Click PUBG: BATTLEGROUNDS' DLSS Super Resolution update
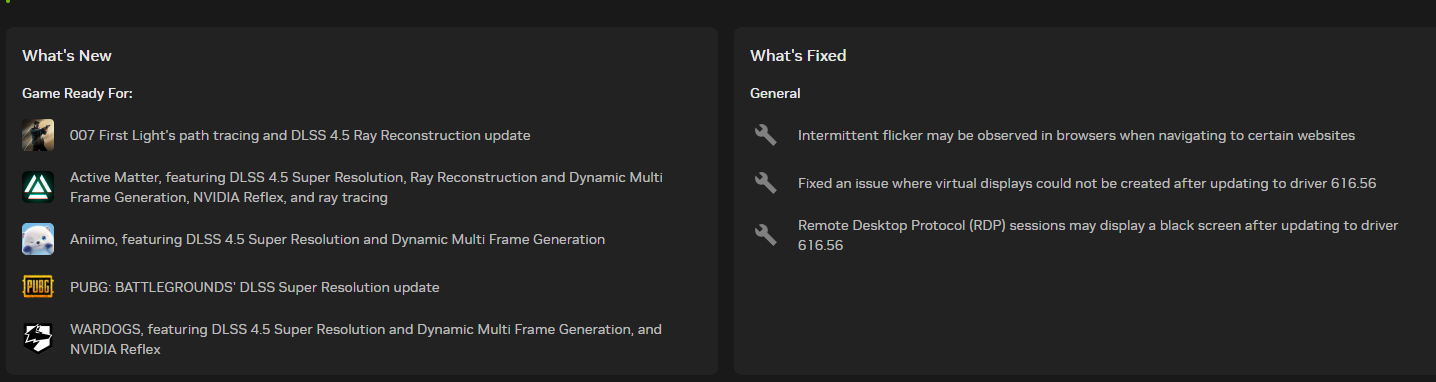 click(x=254, y=287)
